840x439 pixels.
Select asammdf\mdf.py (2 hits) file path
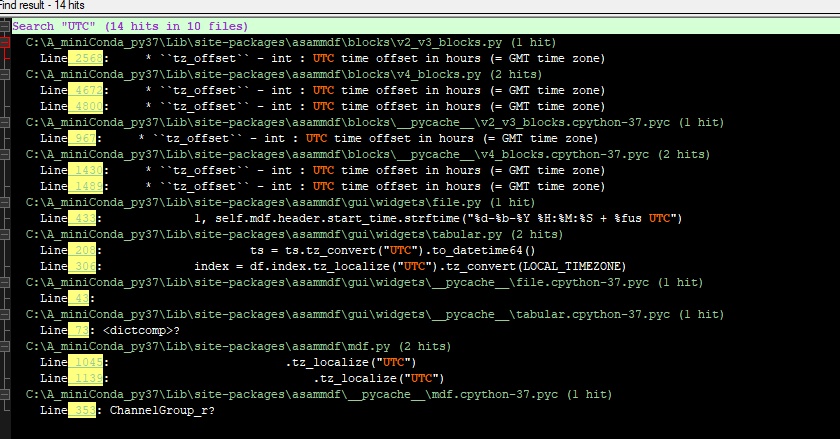[x=238, y=346]
